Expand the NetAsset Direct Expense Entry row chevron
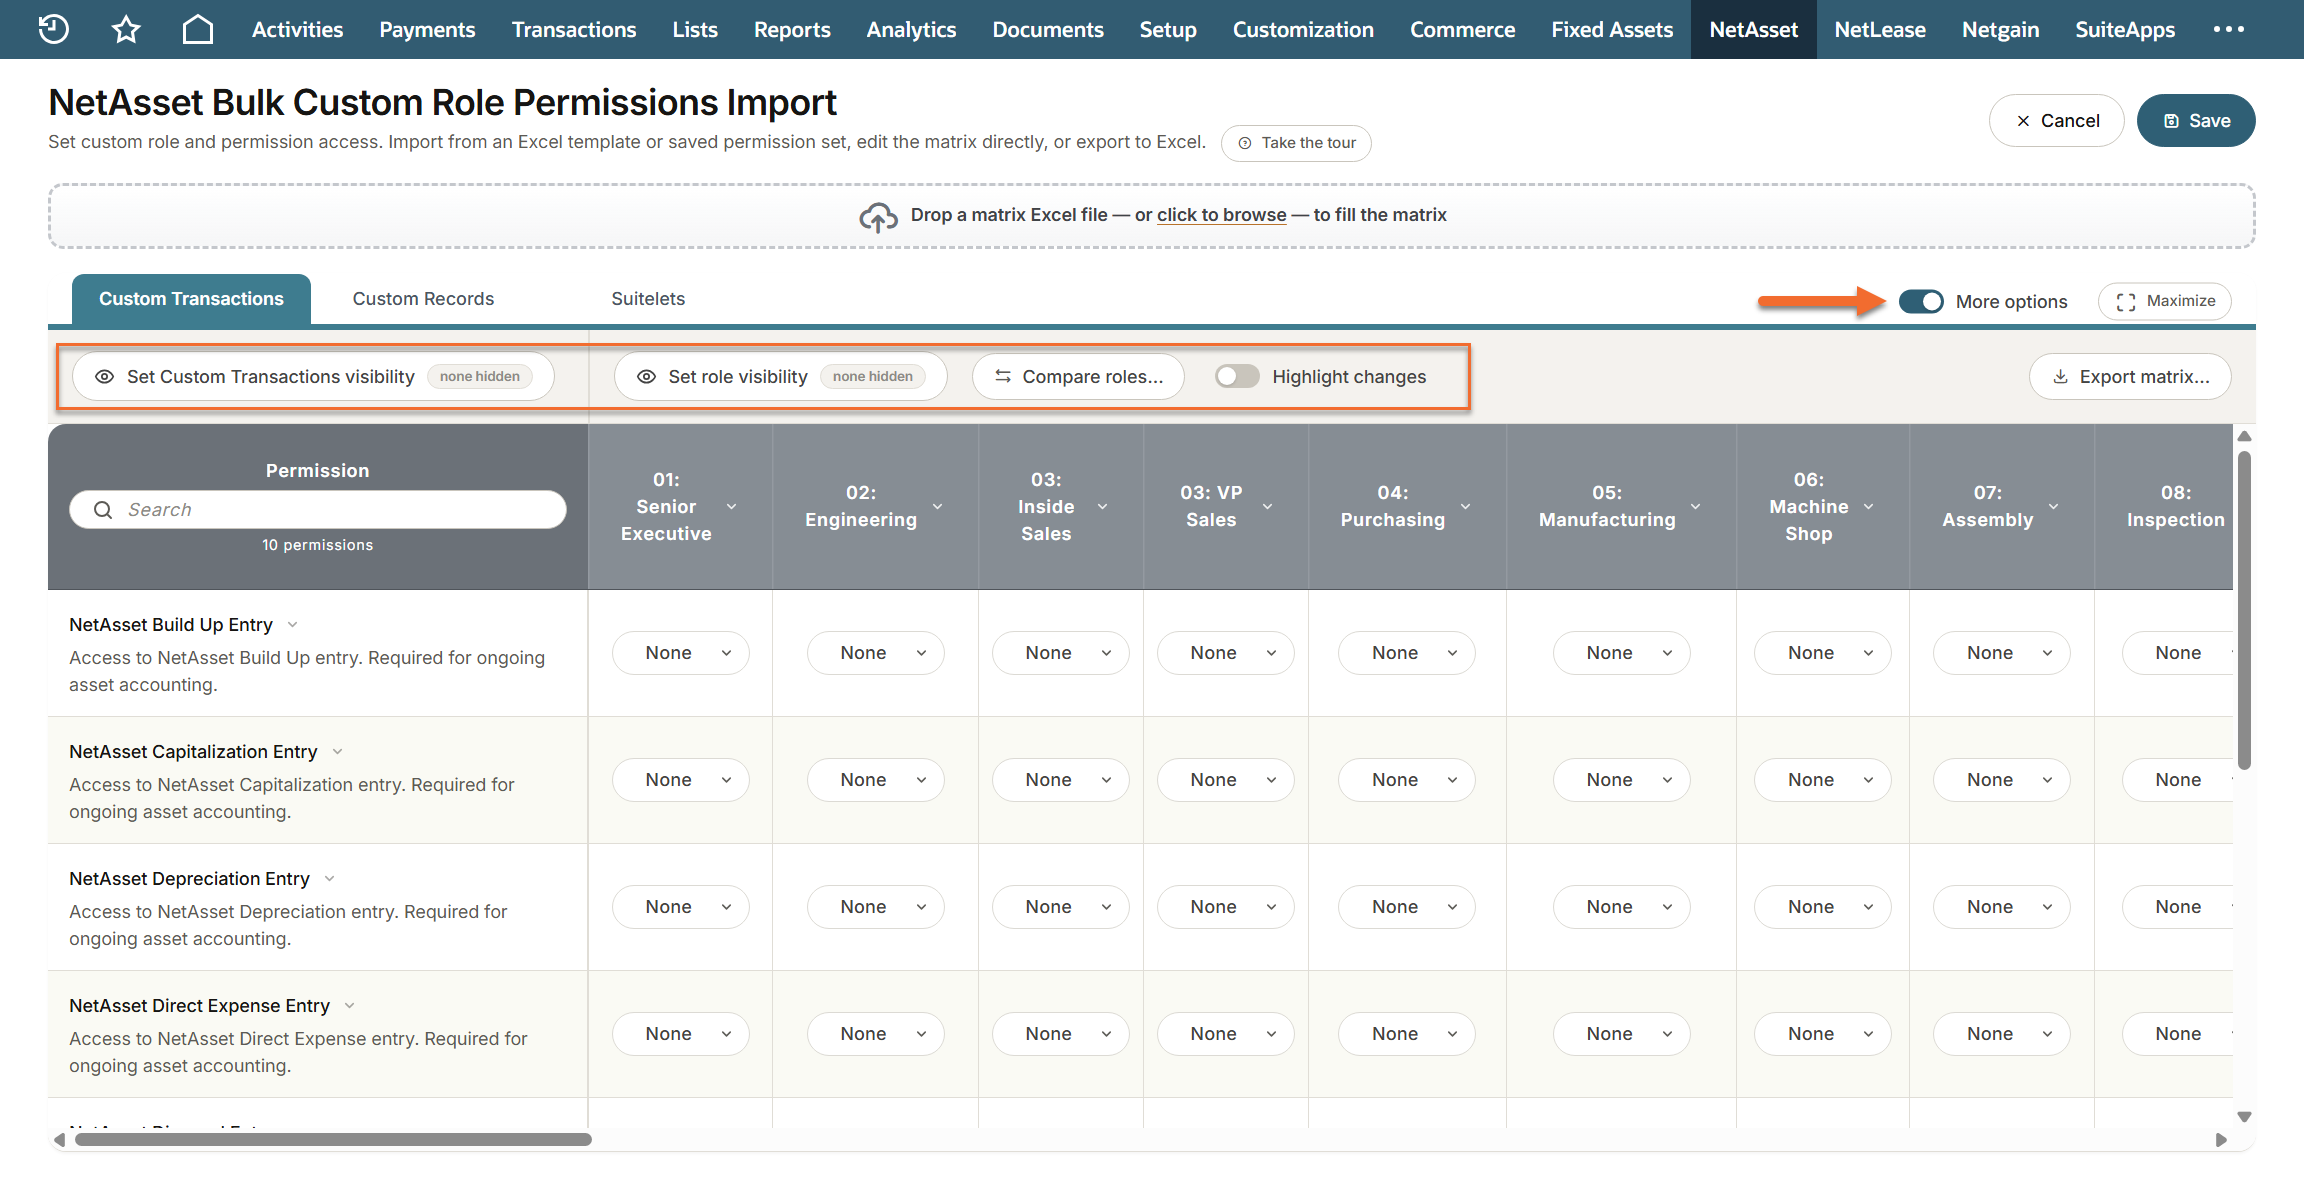 pos(350,1006)
